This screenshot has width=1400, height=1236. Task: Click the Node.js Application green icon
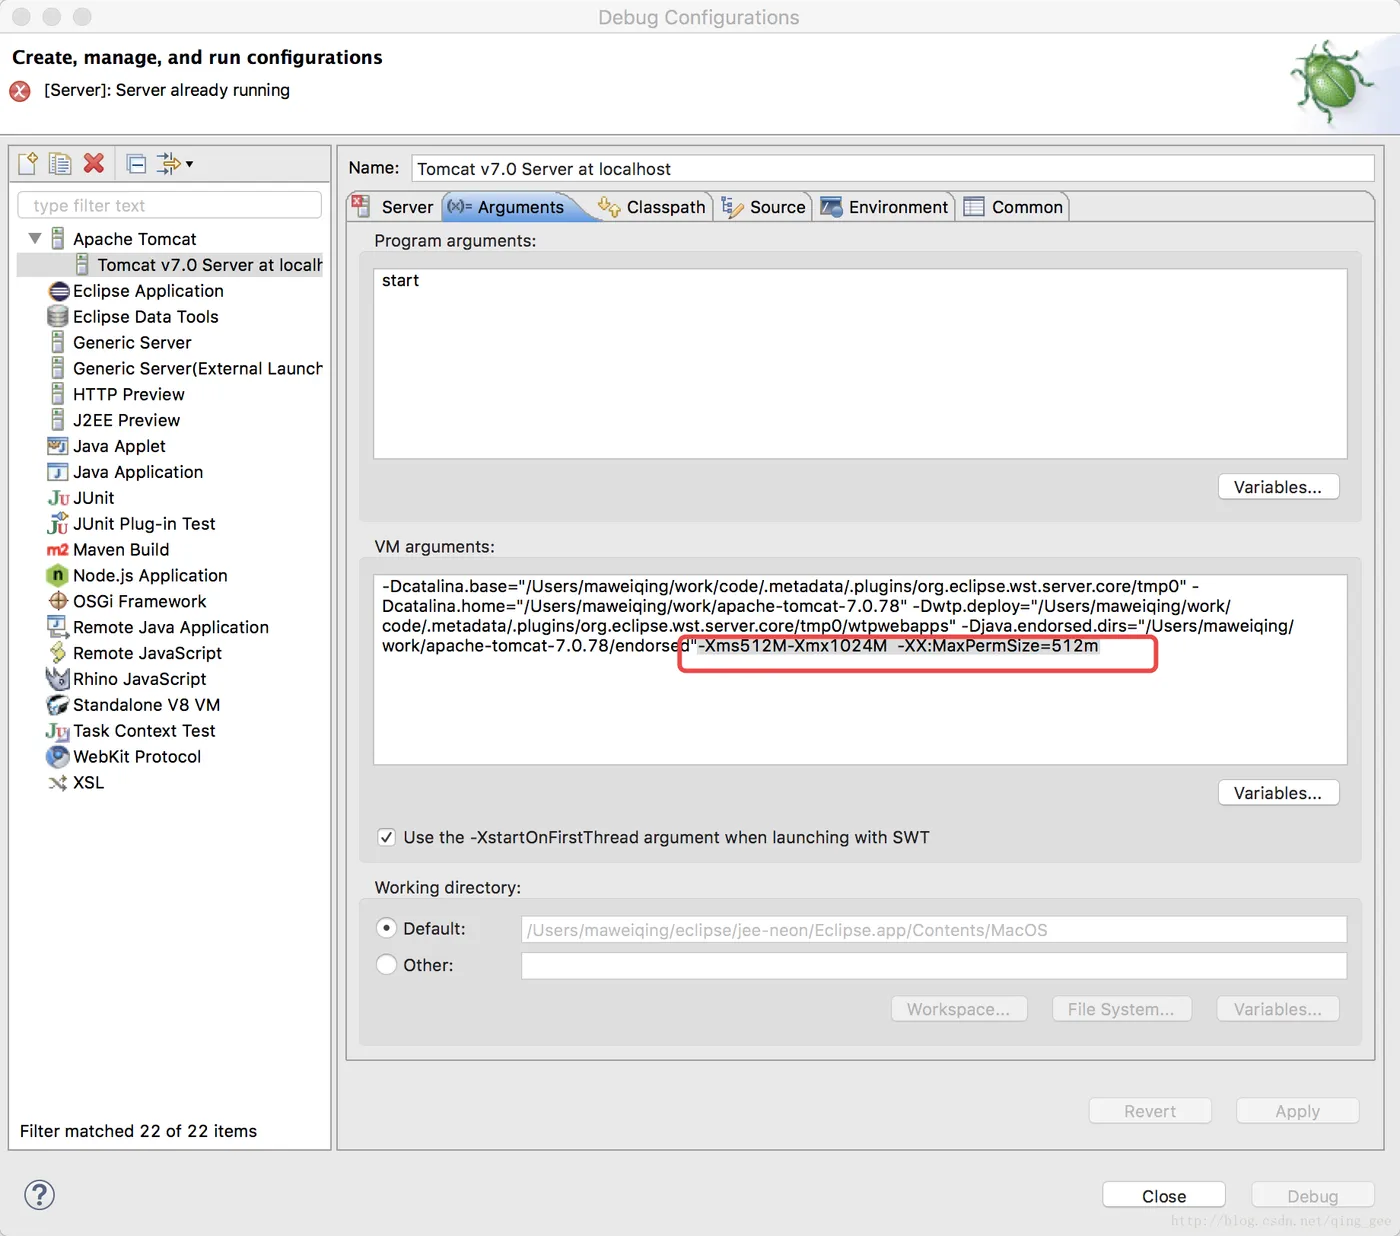click(58, 575)
